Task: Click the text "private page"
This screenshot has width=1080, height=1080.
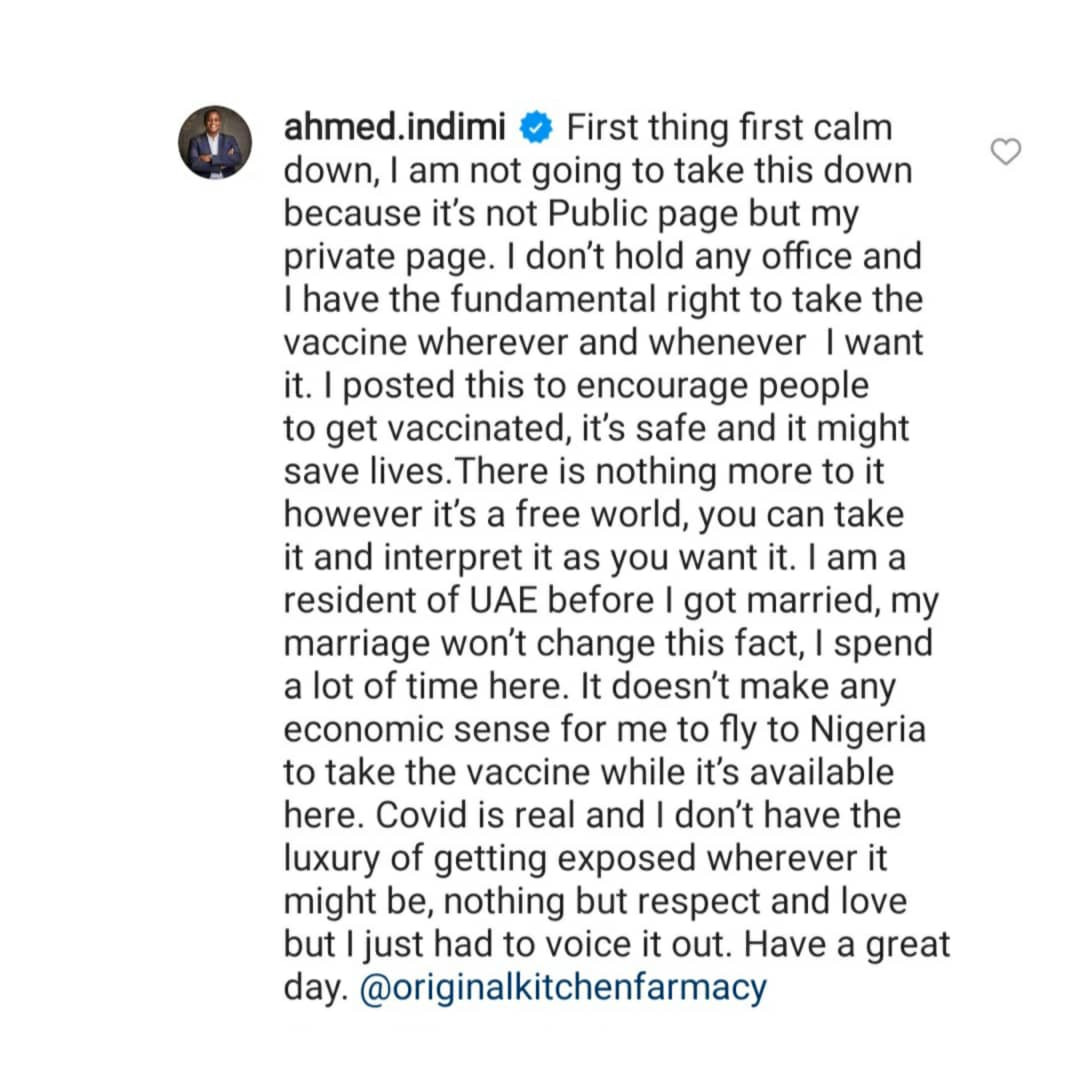Action: click(384, 257)
